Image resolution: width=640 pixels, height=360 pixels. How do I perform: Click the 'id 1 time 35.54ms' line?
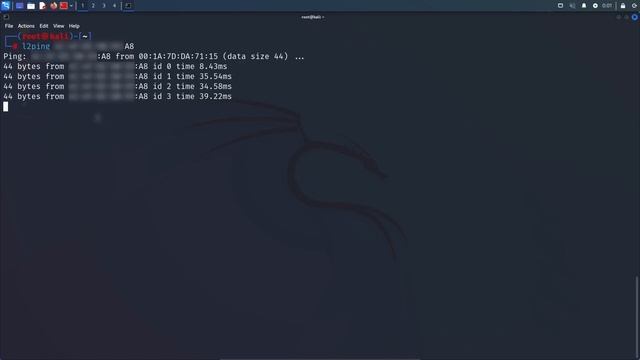point(192,76)
